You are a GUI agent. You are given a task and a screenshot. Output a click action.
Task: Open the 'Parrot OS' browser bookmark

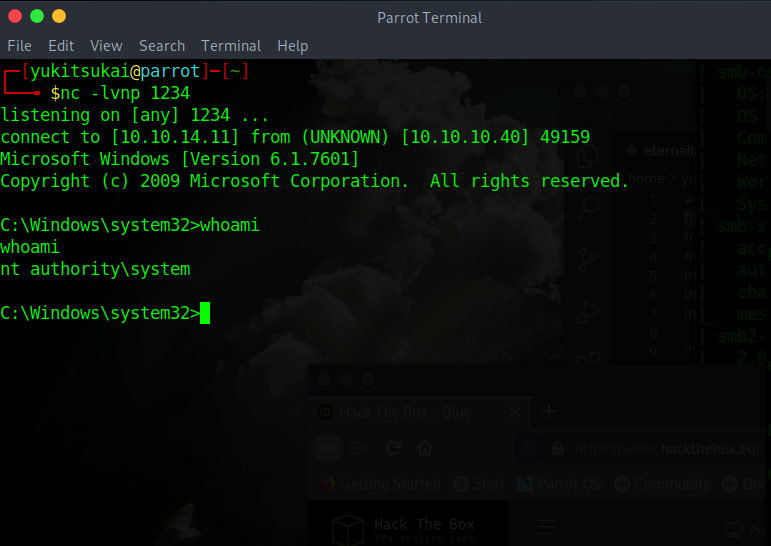560,484
